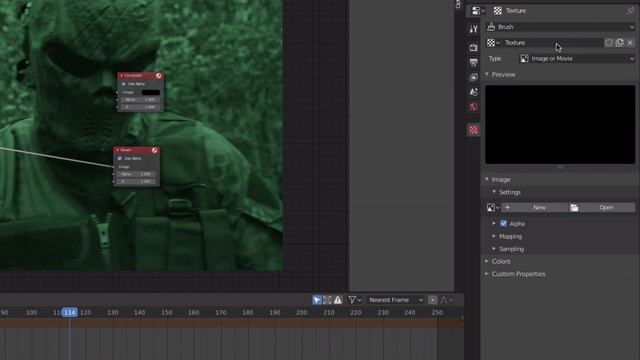Viewport: 640px width, 360px height.
Task: Open the Type Image or Movie dropdown
Action: tap(577, 59)
